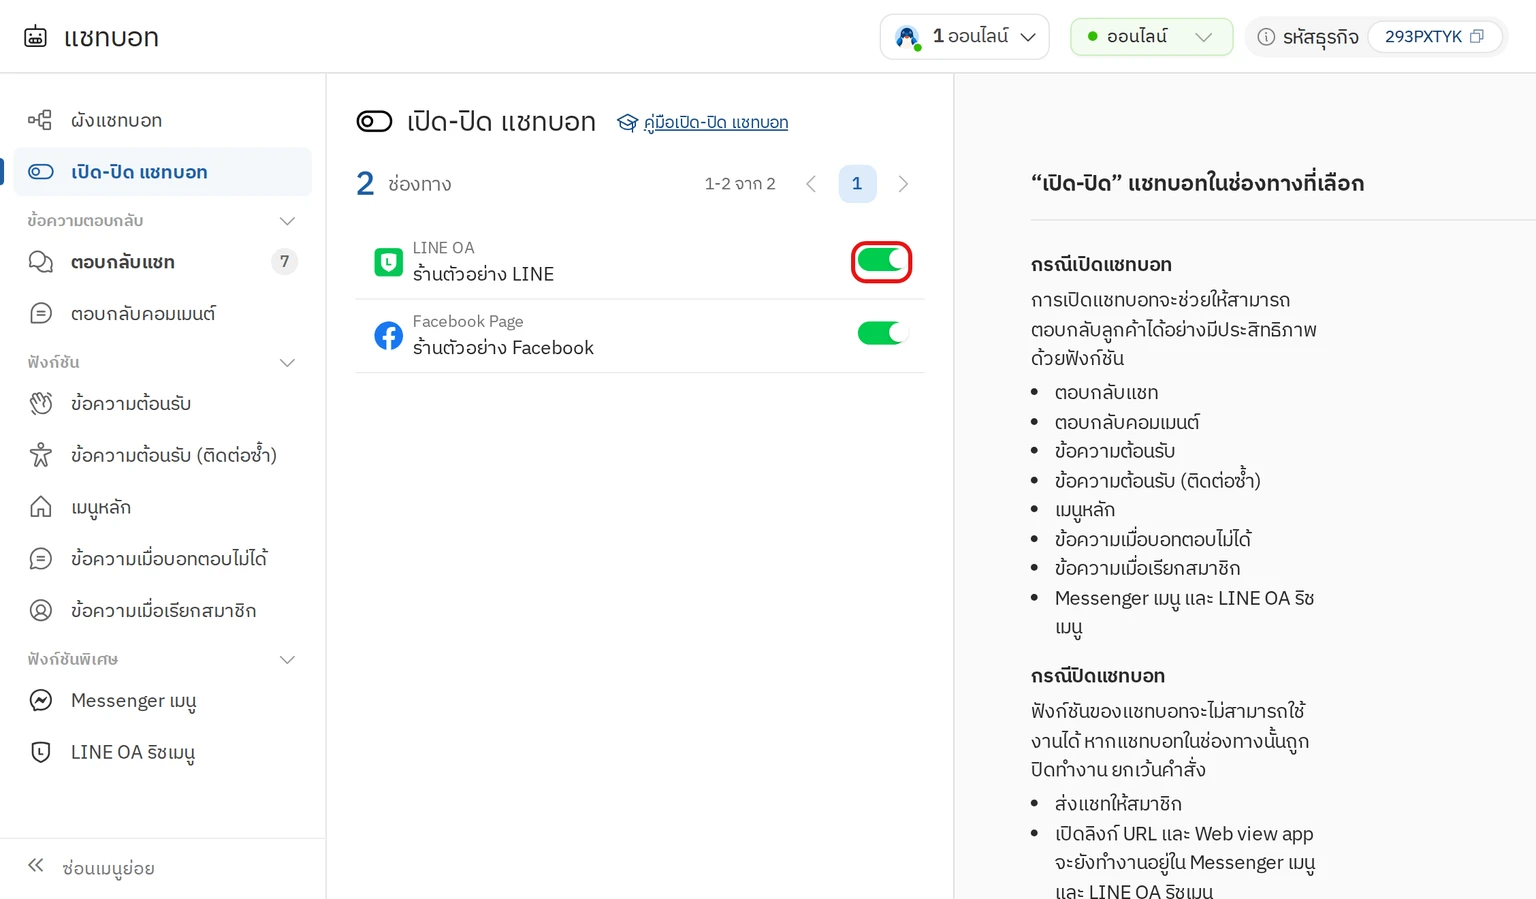Click the ข้อความต้อนรับ waving hand icon
Viewport: 1536px width, 899px height.
click(x=40, y=404)
